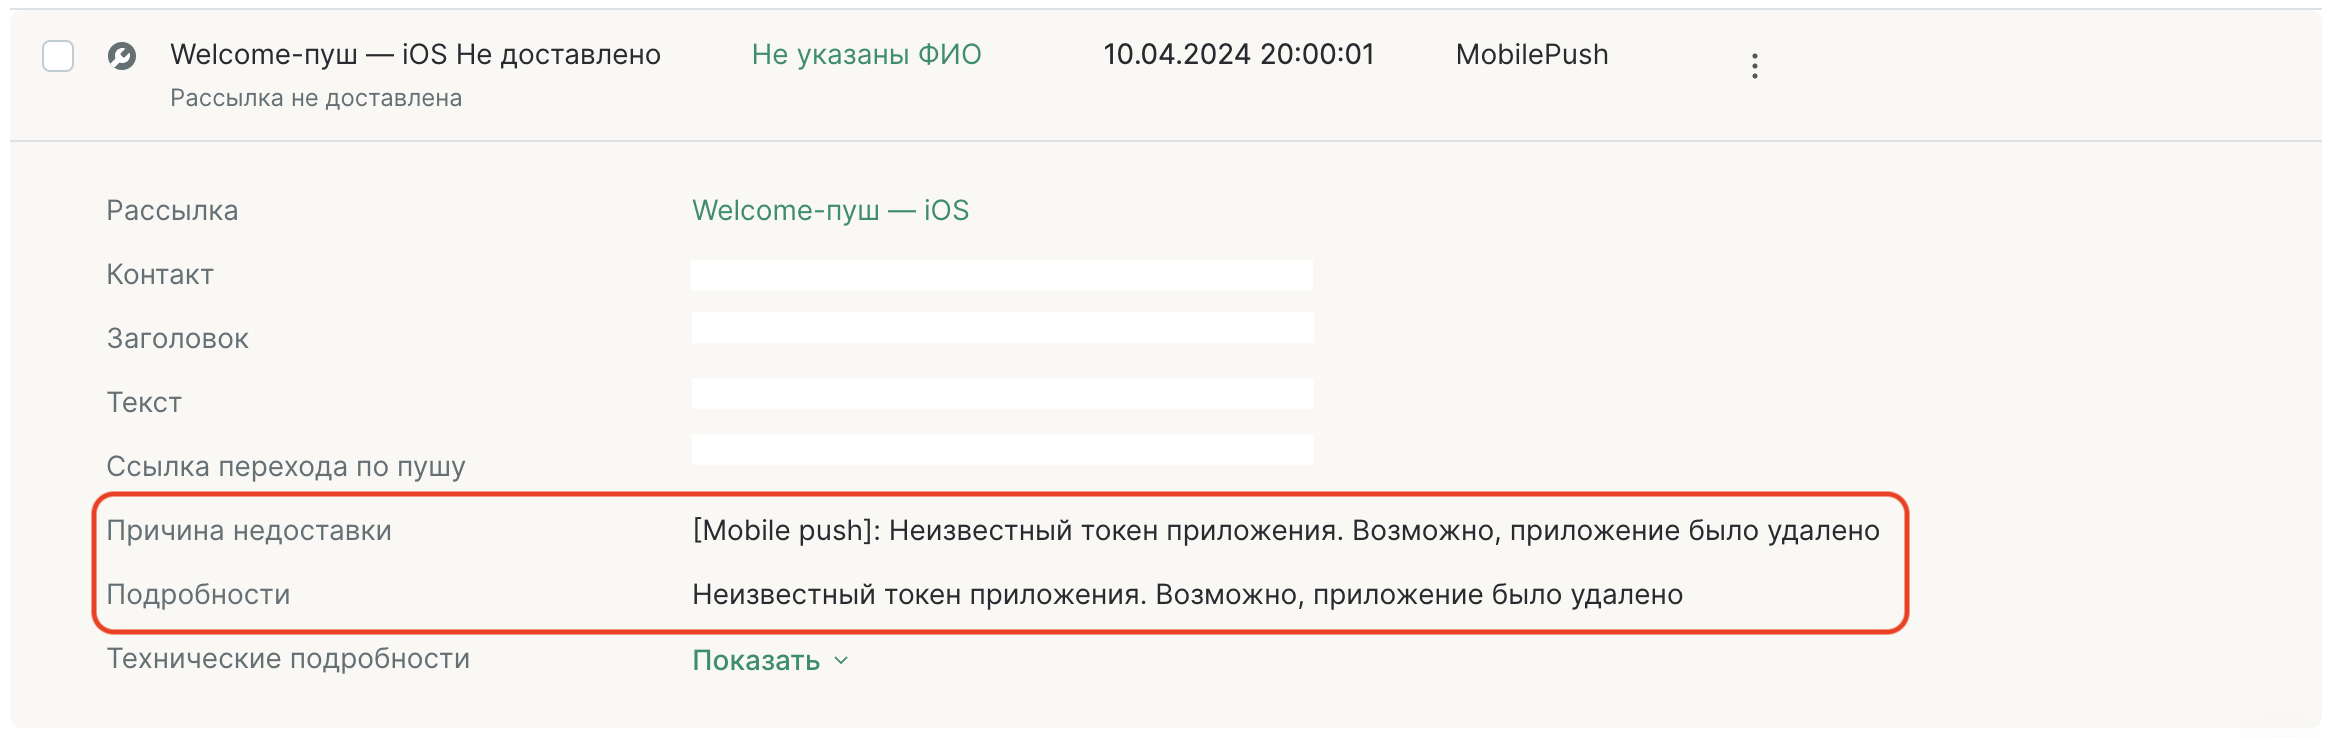Image resolution: width=2332 pixels, height=738 pixels.
Task: Click the timestamp '10.04.2024 20:00:01'
Action: (1238, 54)
